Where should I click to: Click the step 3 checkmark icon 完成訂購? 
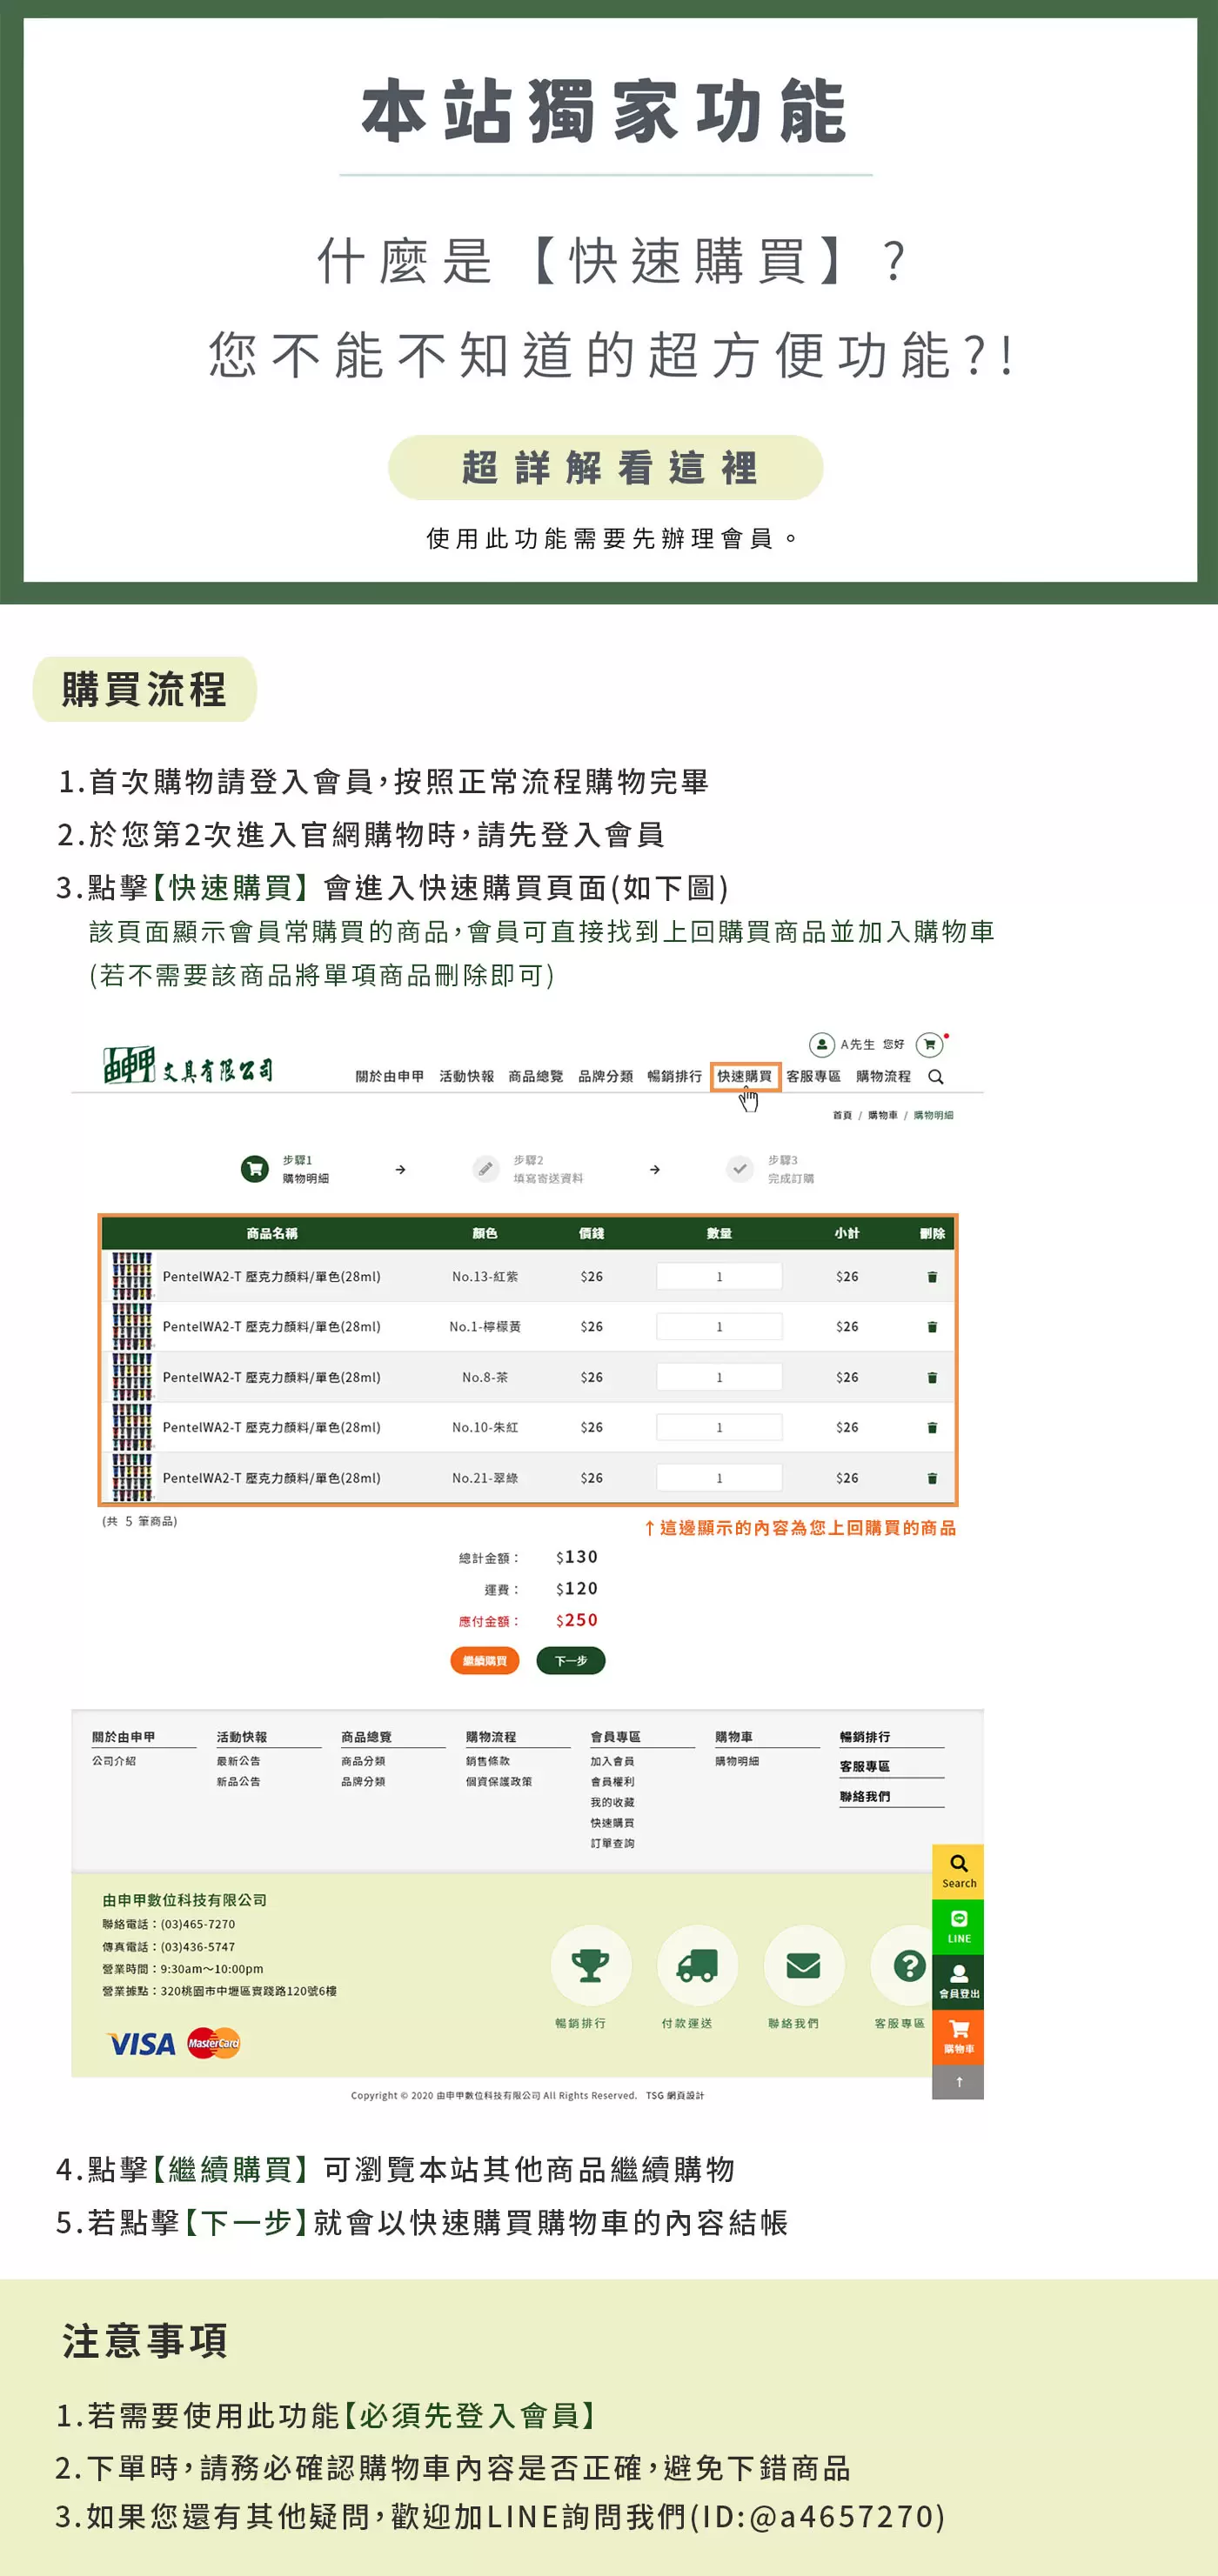coord(740,1168)
